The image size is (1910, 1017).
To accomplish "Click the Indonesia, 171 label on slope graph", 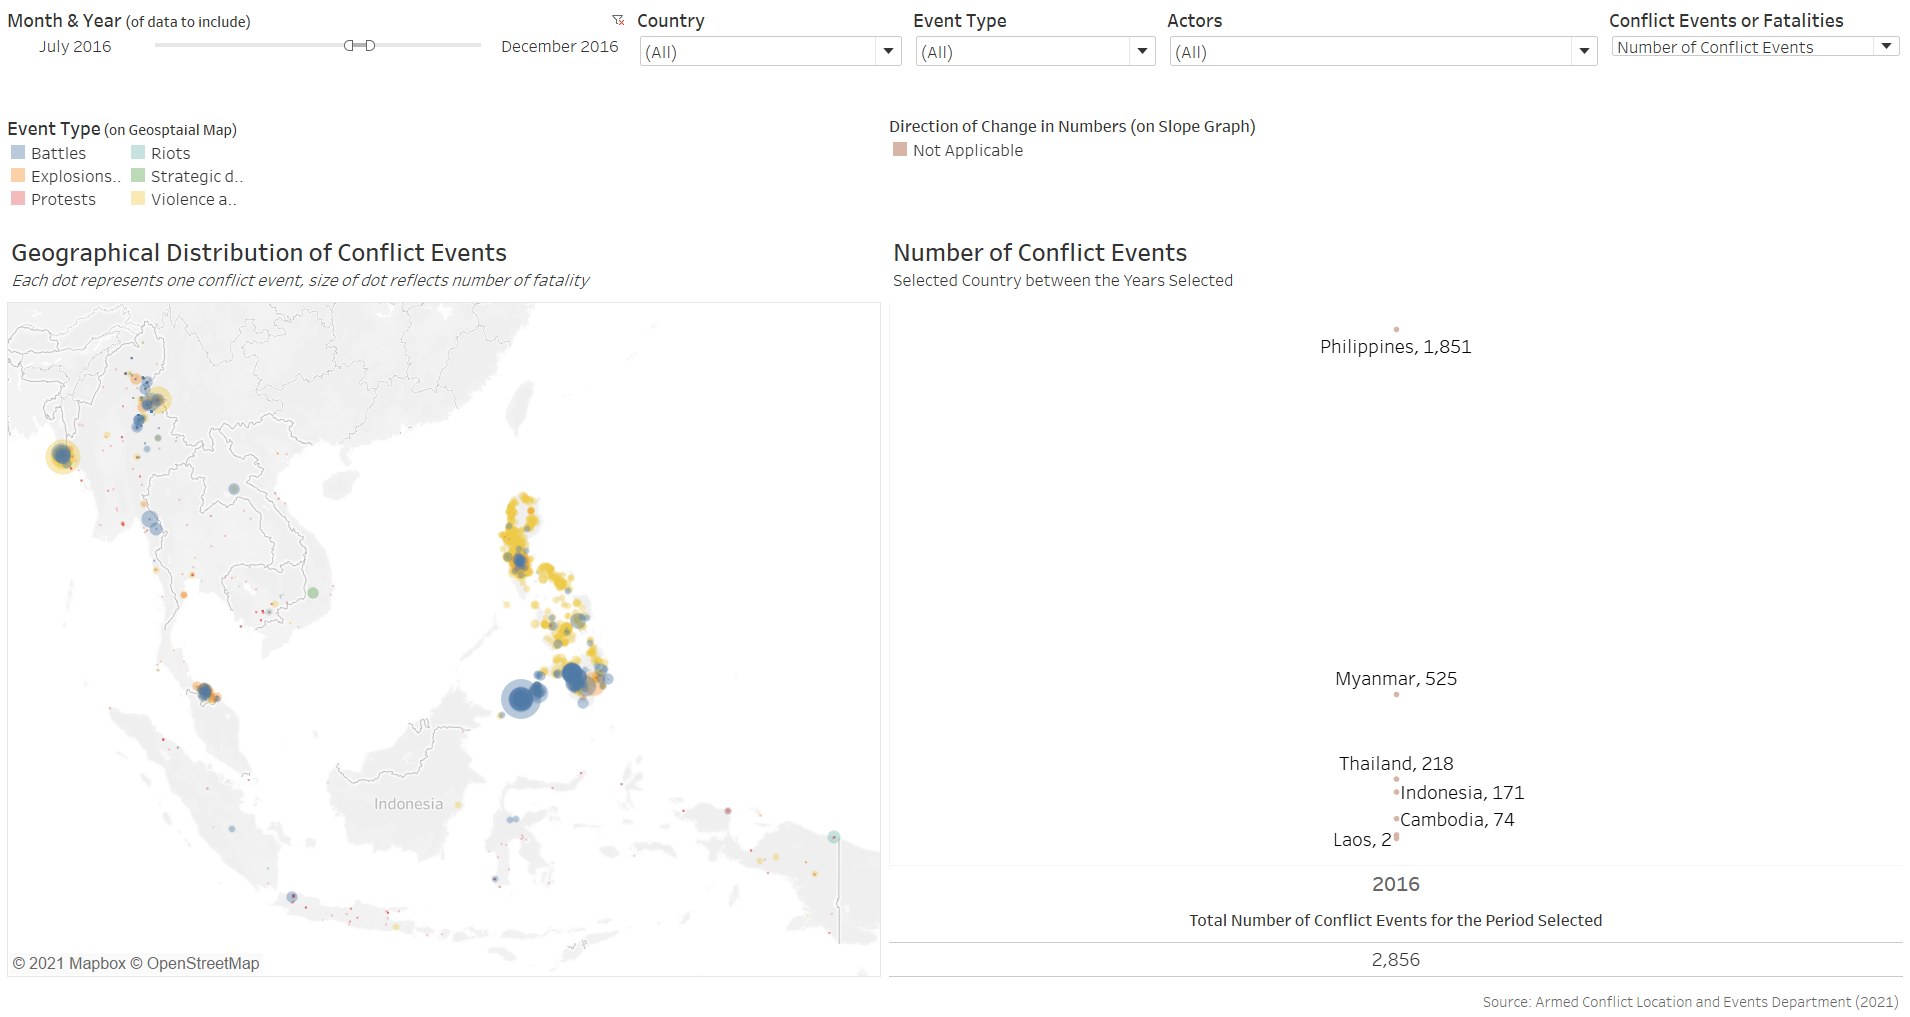I will (1461, 793).
